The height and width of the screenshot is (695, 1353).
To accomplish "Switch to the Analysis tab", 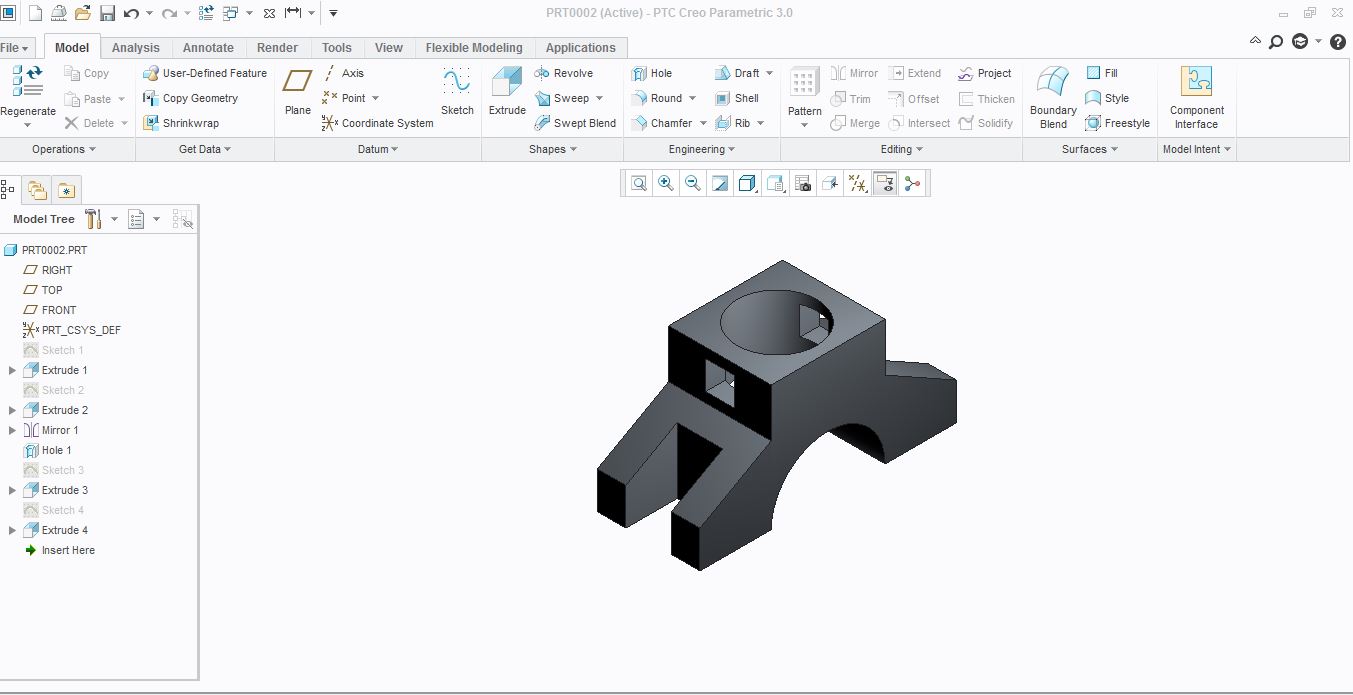I will point(136,48).
